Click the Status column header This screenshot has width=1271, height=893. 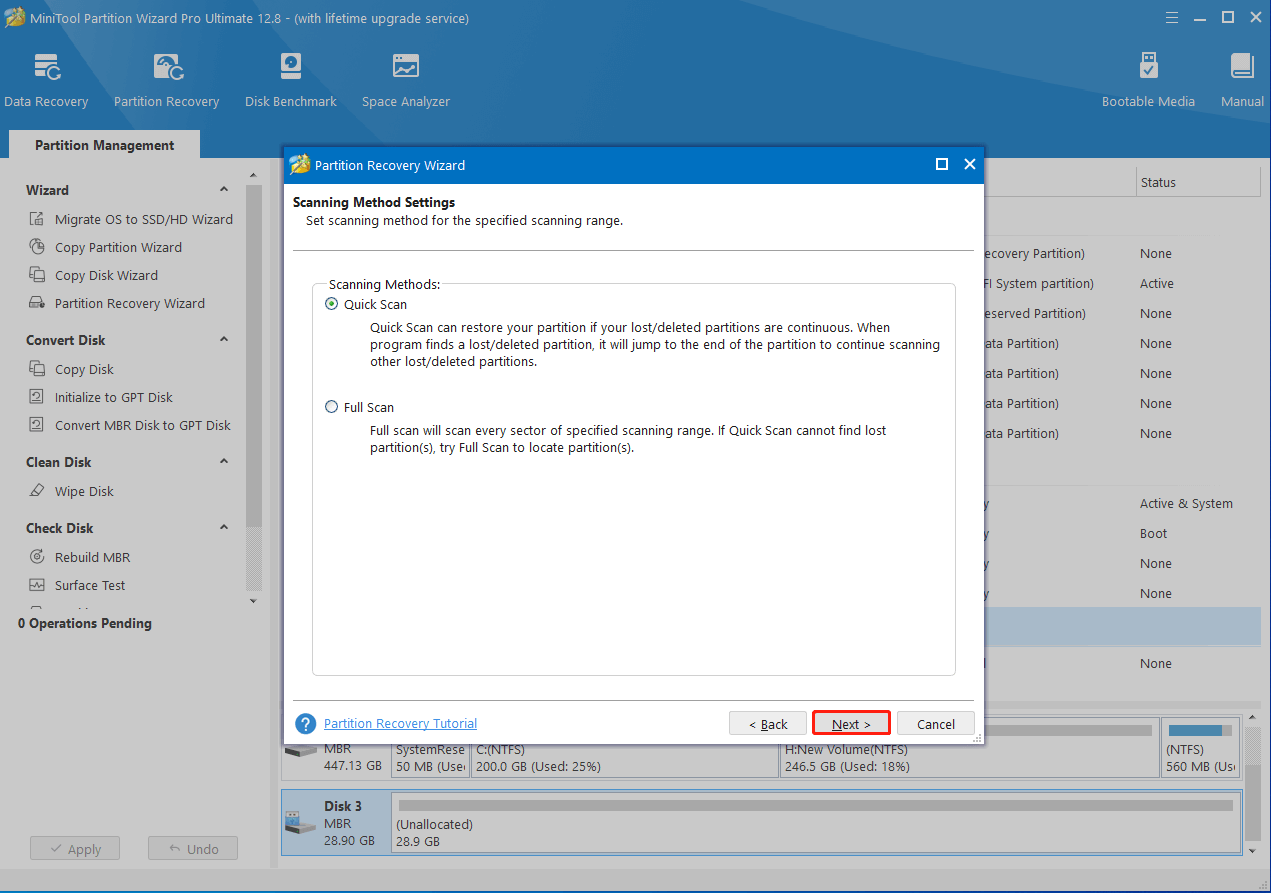[x=1198, y=182]
